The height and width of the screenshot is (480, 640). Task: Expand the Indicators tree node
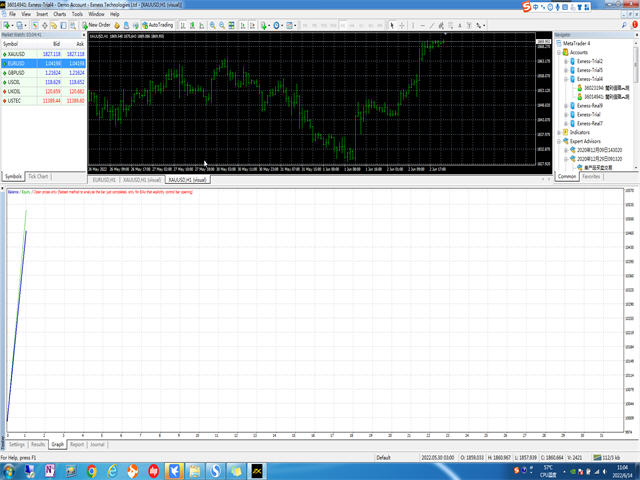click(559, 132)
